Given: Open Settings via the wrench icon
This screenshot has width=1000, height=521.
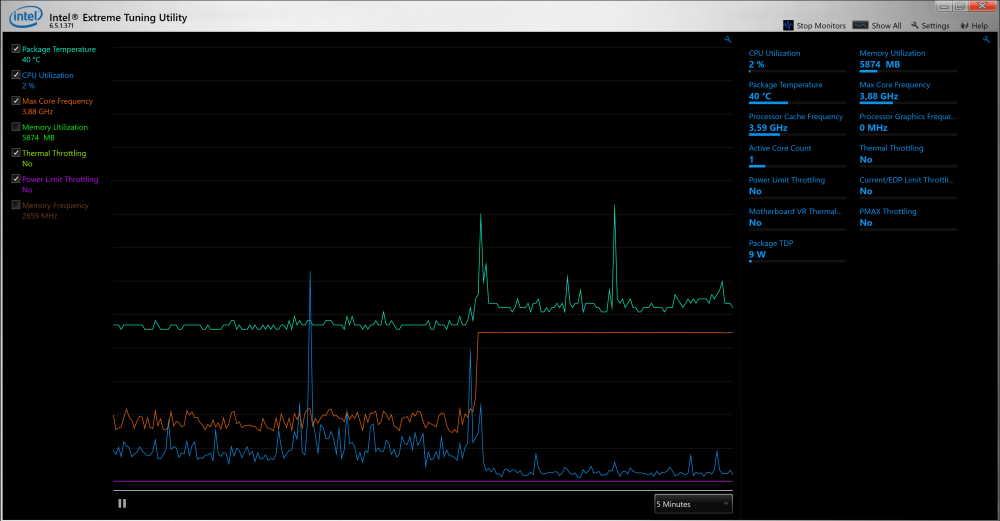Looking at the screenshot, I should click(914, 25).
